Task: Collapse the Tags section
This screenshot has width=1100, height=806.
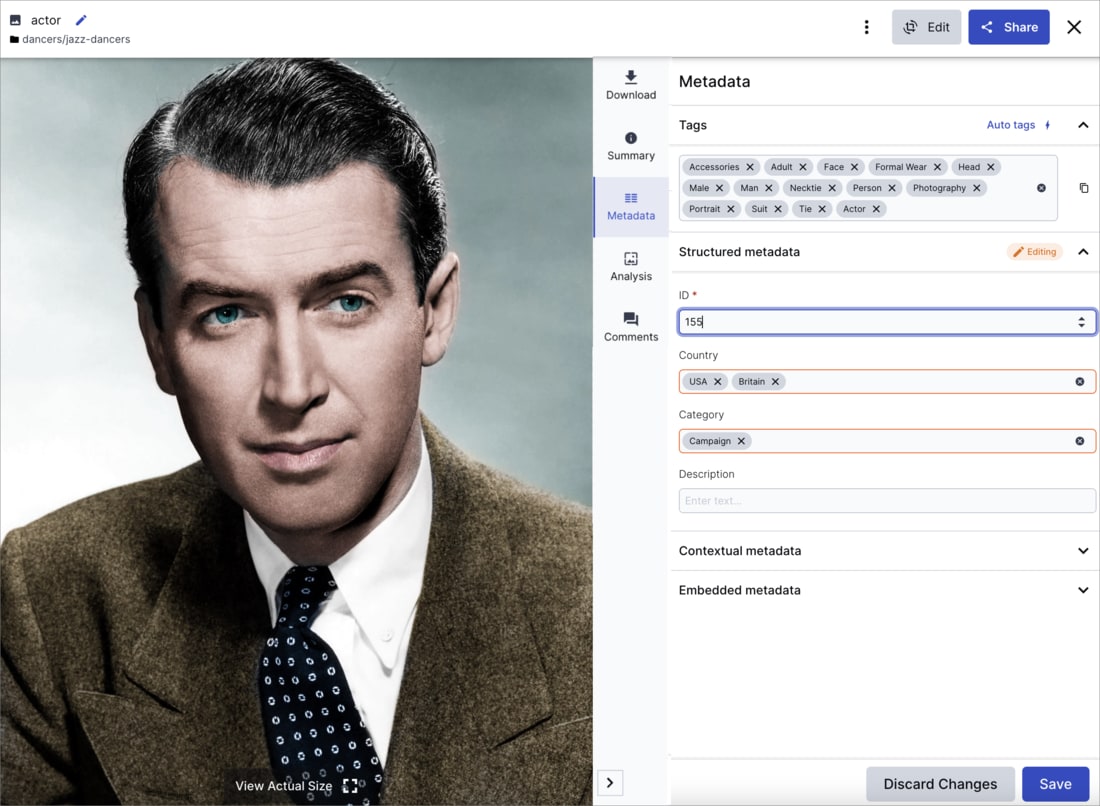Action: tap(1082, 125)
